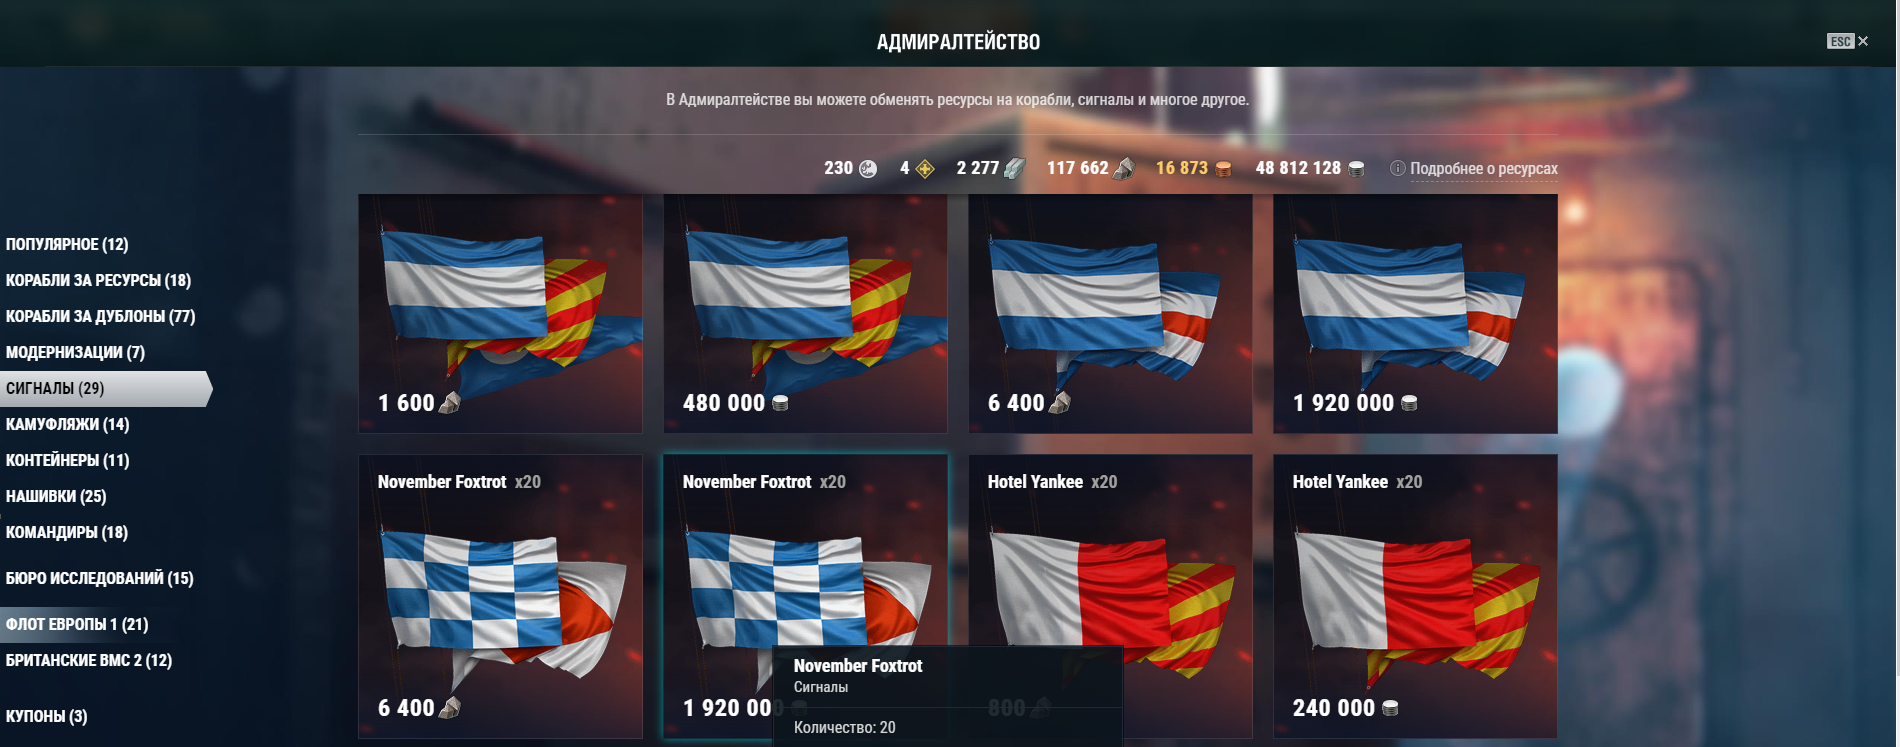1900x747 pixels.
Task: Click the steel resource icon beside 2 277
Action: 1014,168
